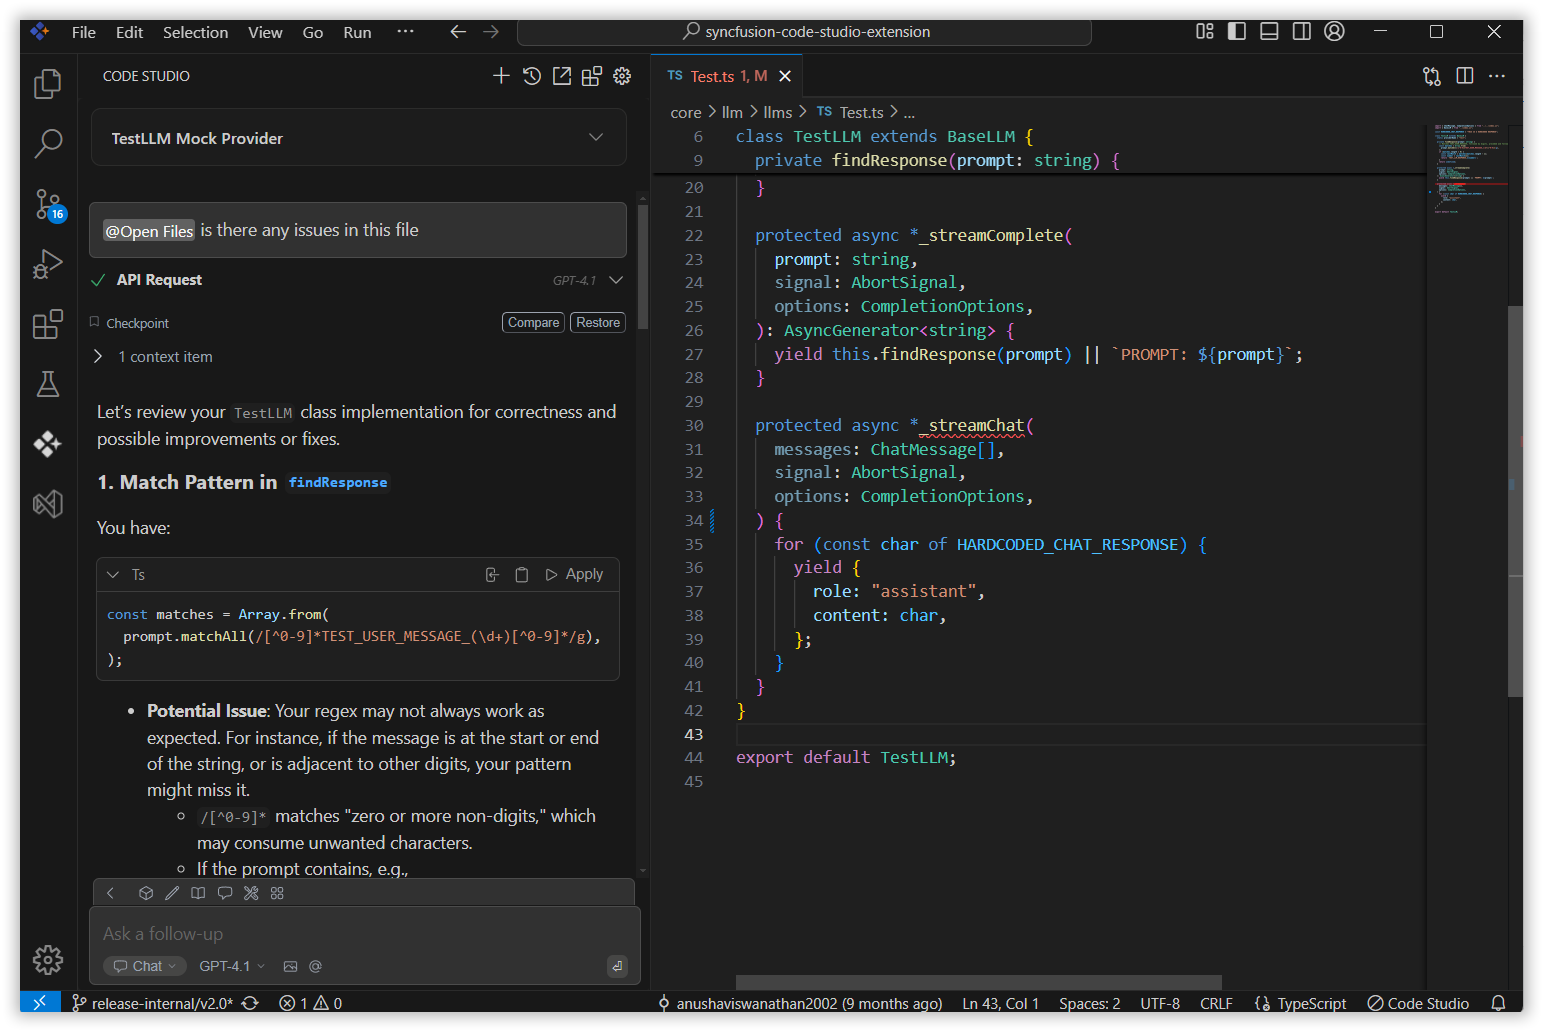Open Source Control view with 16 badge
The height and width of the screenshot is (1032, 1544).
tap(48, 205)
